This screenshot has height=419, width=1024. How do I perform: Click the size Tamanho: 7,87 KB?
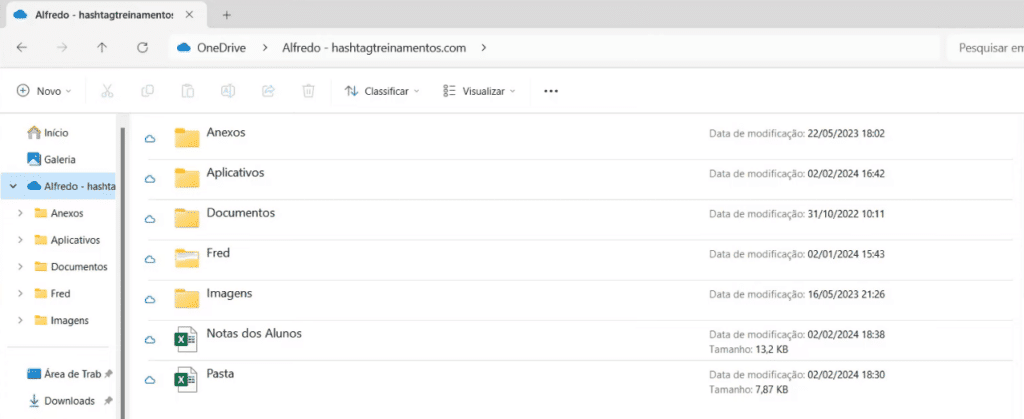pos(748,390)
